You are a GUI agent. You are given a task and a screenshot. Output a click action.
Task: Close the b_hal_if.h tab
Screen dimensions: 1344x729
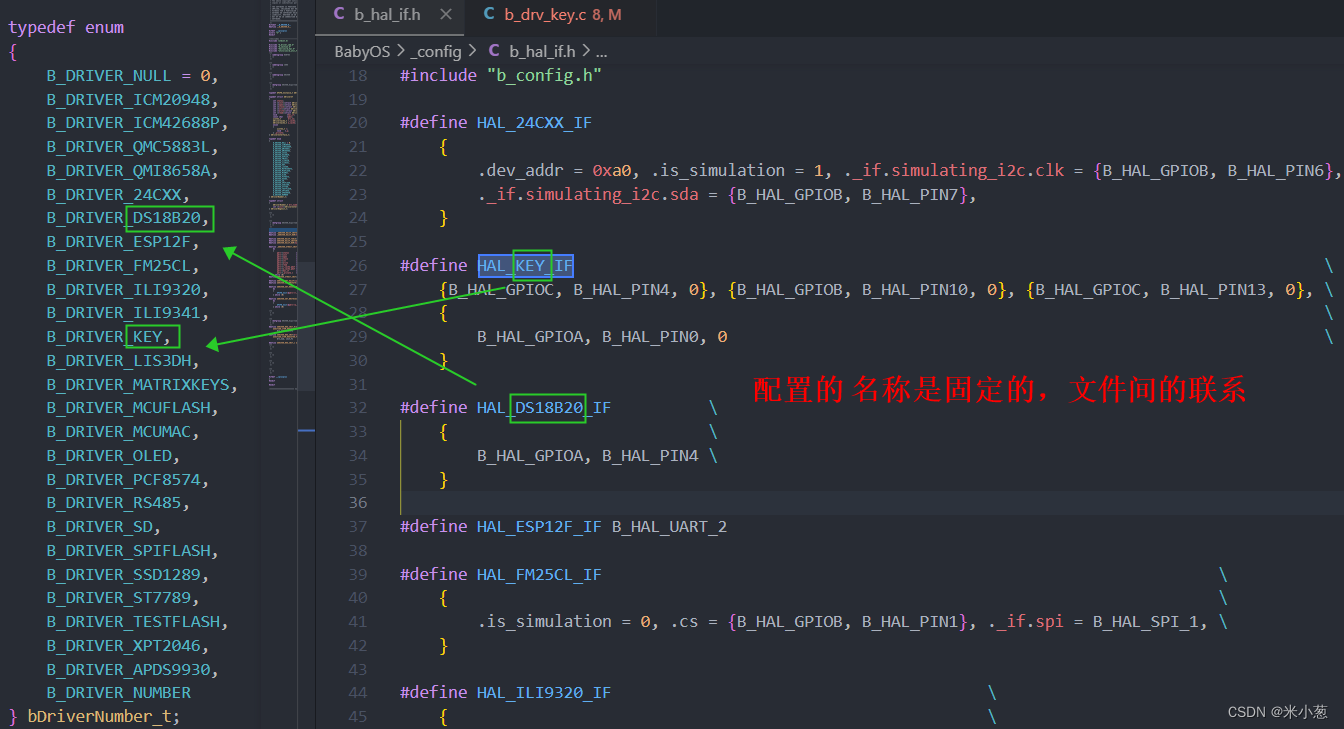446,14
